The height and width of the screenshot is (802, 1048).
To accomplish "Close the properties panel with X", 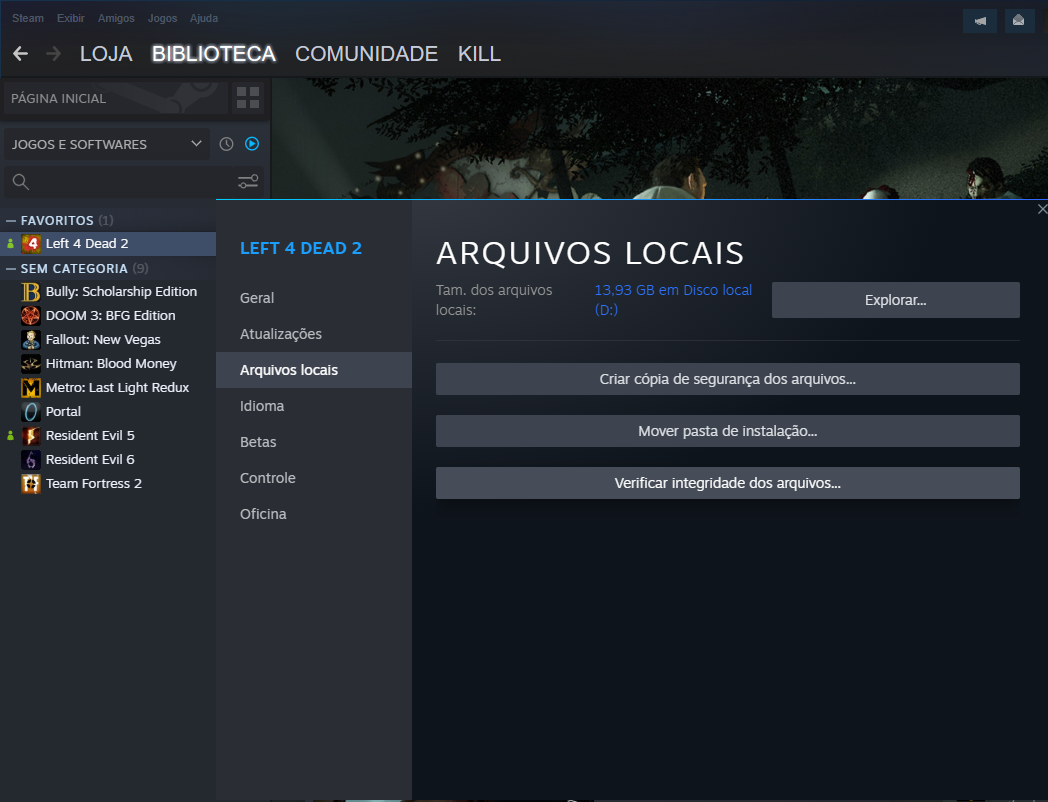I will tap(1042, 210).
